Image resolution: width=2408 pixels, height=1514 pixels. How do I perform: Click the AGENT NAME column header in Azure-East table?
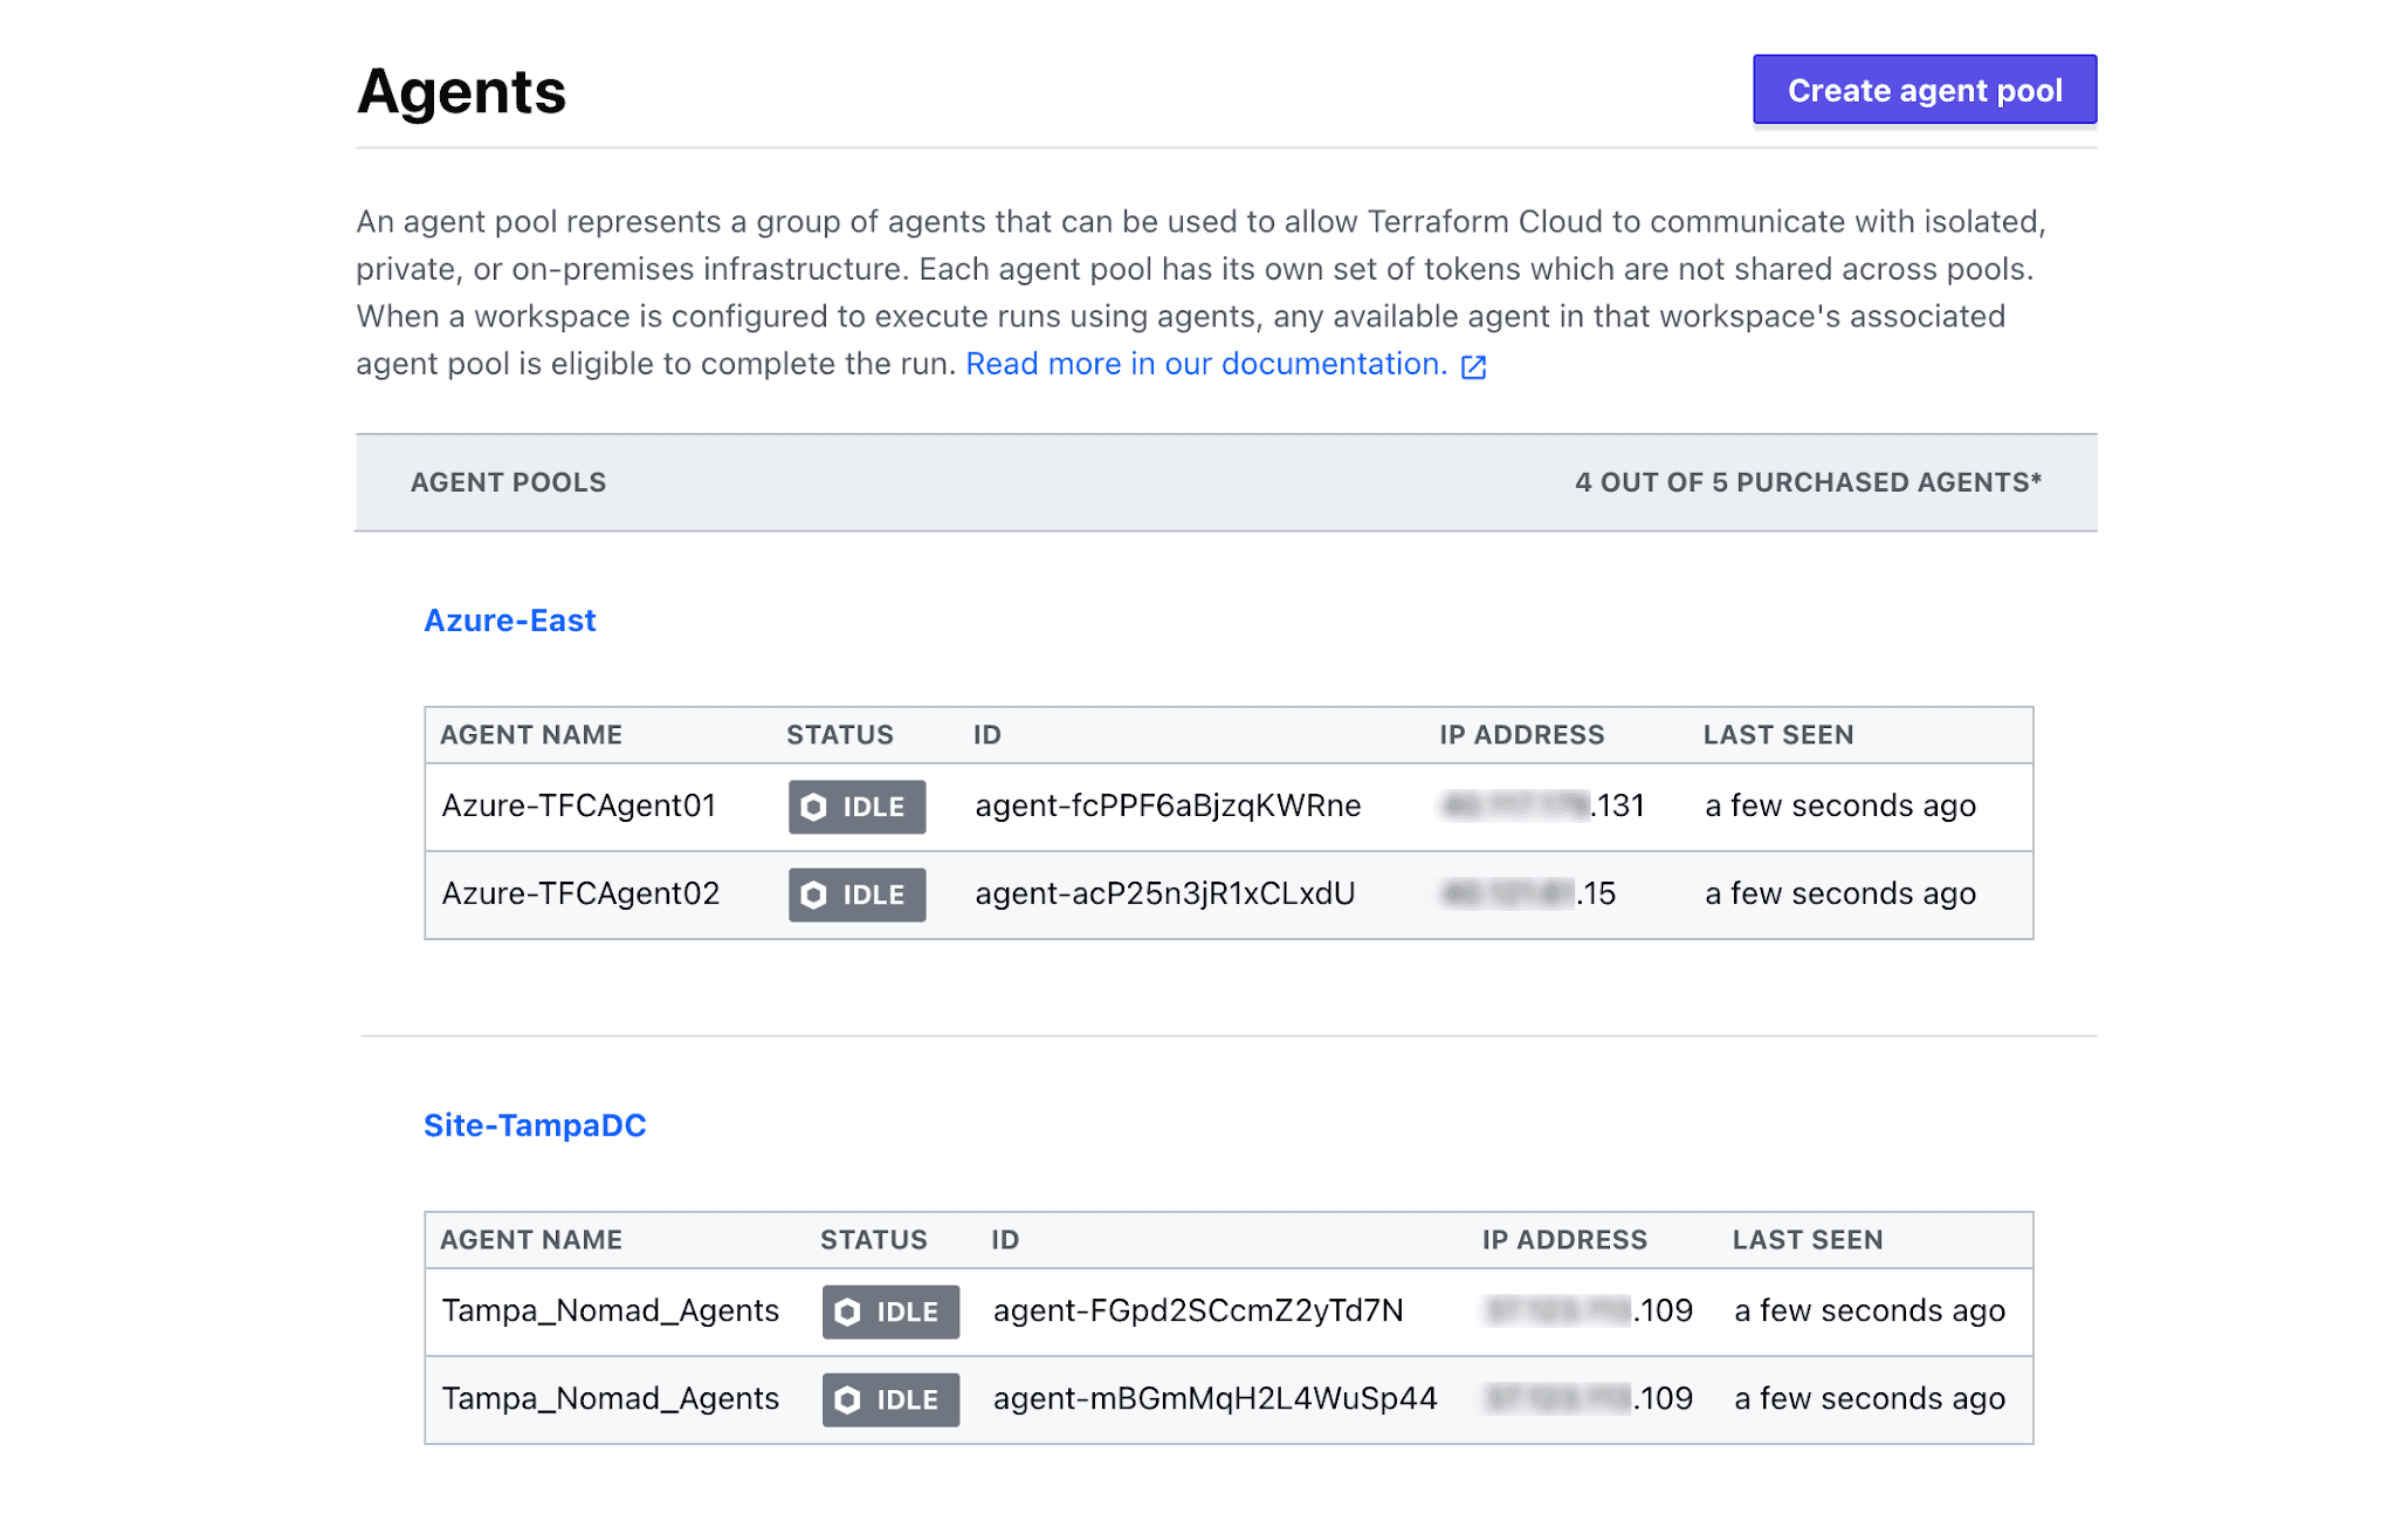pyautogui.click(x=531, y=735)
